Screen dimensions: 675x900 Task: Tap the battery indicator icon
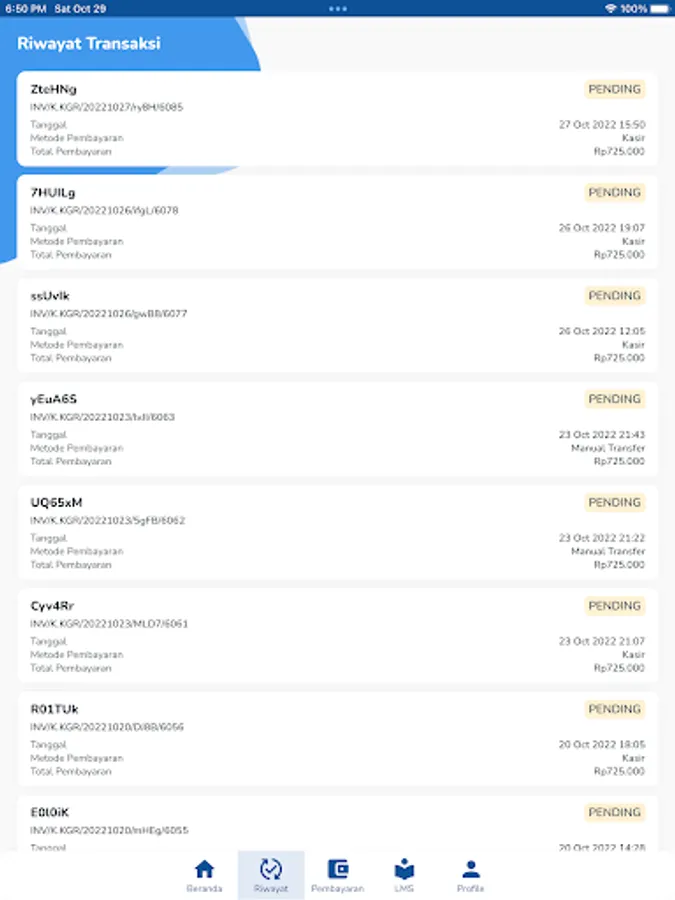pos(660,9)
